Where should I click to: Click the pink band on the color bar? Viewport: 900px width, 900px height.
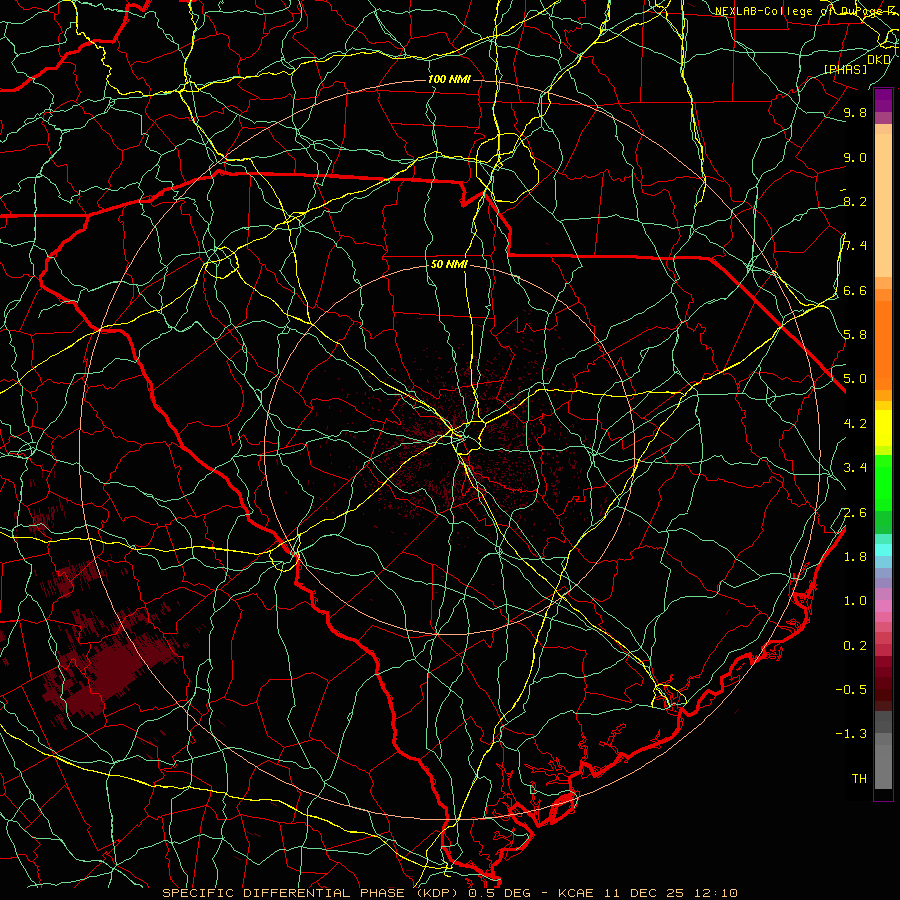click(883, 606)
